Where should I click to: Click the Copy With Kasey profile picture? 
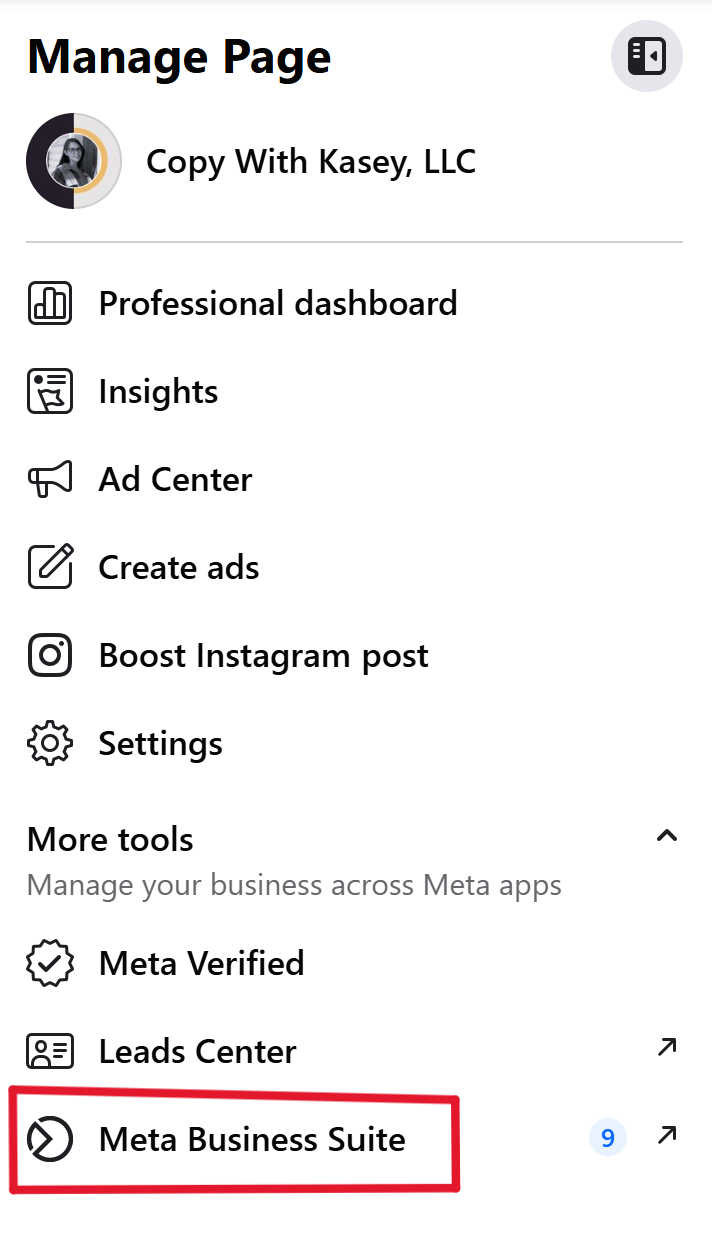(74, 161)
